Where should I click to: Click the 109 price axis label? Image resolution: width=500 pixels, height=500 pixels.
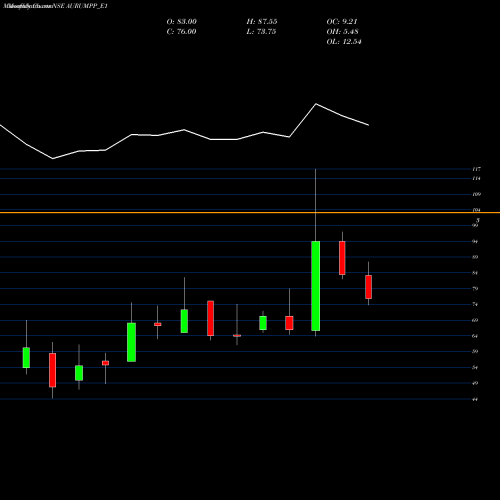[x=477, y=194]
